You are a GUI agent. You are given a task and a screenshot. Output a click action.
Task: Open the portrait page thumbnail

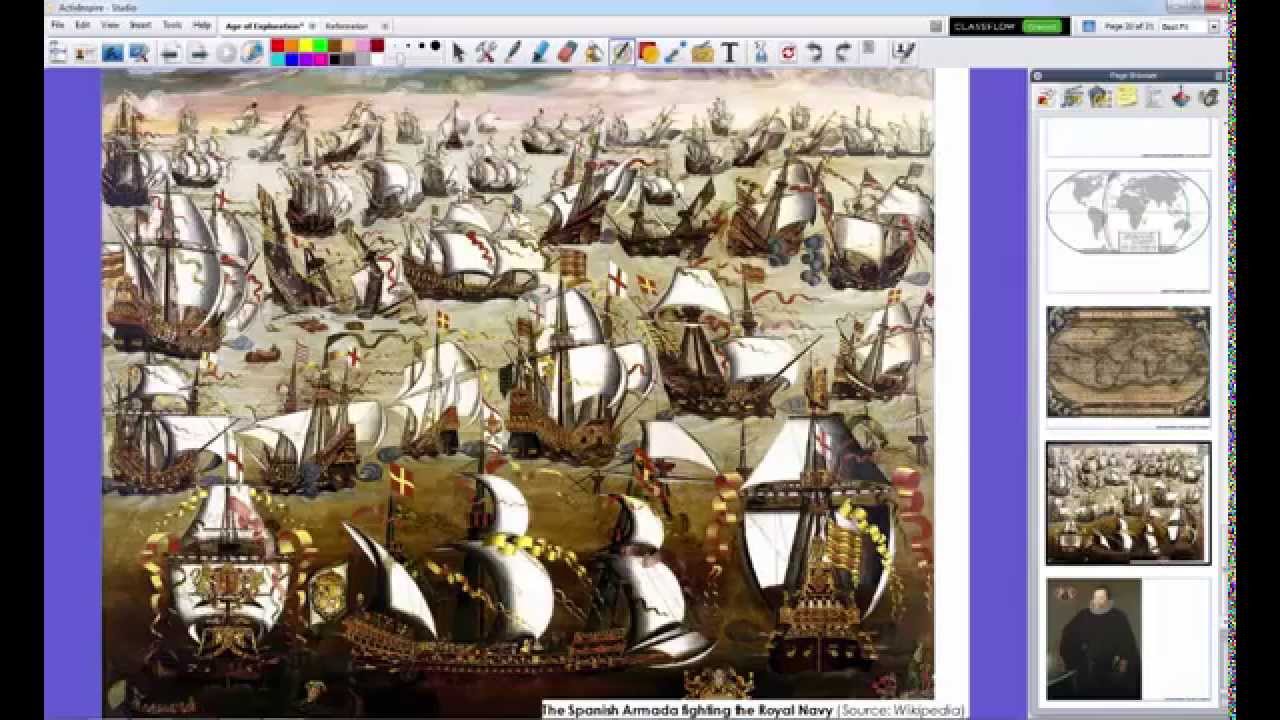tap(1128, 639)
